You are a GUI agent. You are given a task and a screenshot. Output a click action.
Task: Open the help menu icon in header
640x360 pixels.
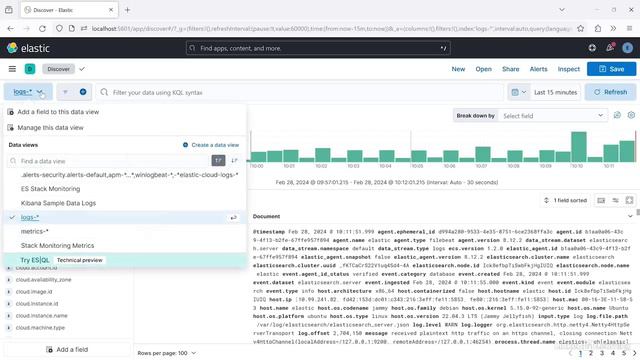click(x=592, y=48)
